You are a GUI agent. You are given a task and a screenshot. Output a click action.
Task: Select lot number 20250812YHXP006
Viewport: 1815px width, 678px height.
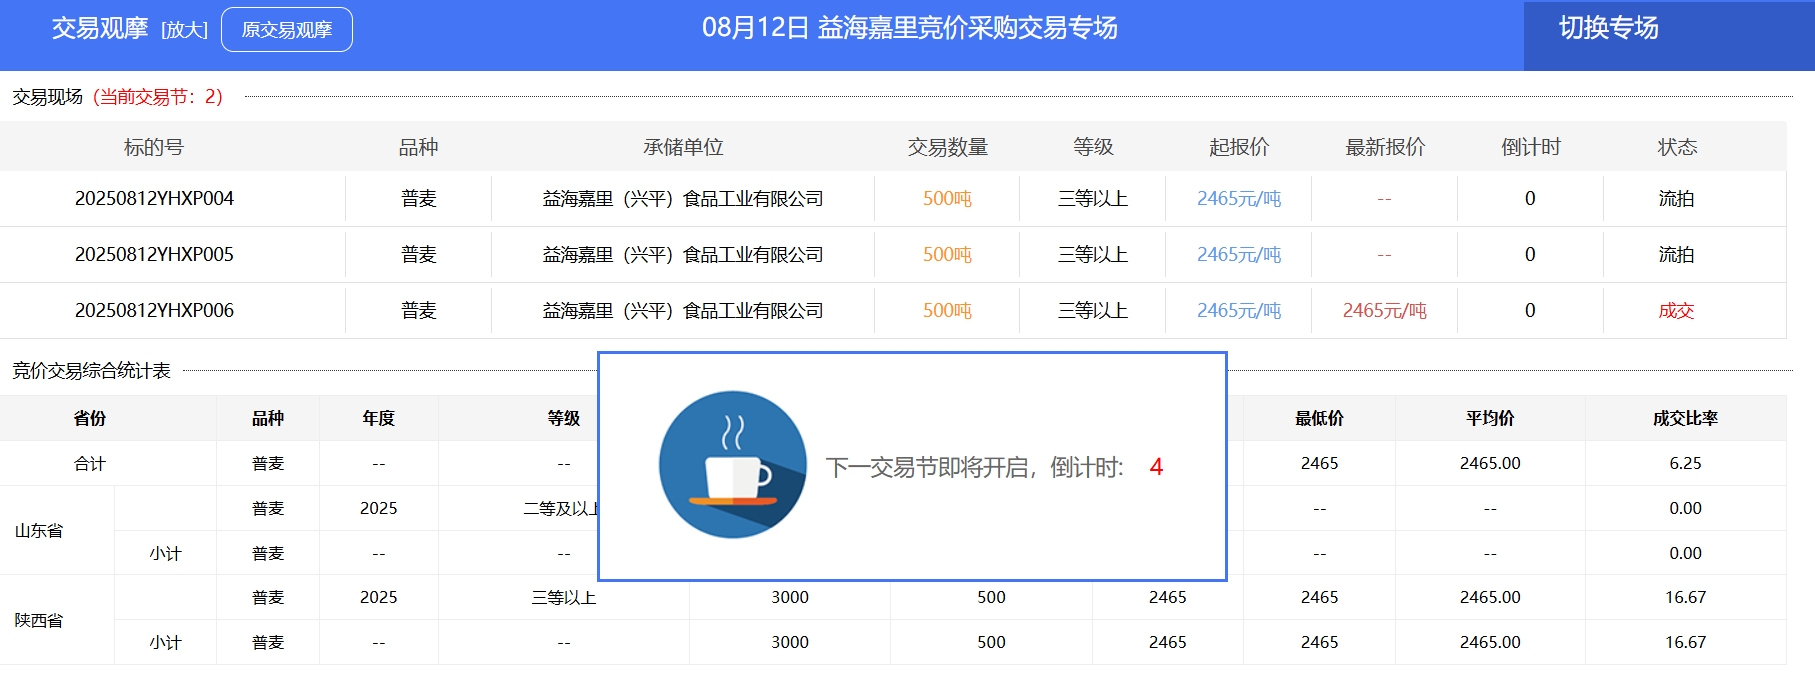[154, 311]
